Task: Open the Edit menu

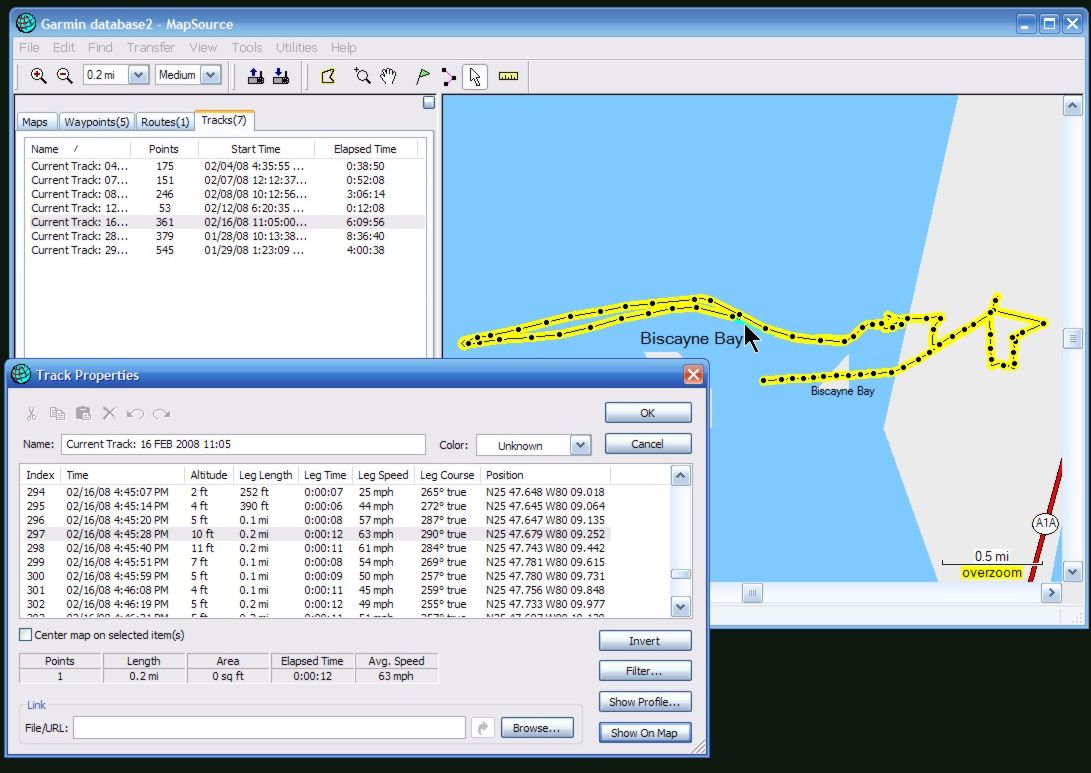Action: tap(63, 47)
